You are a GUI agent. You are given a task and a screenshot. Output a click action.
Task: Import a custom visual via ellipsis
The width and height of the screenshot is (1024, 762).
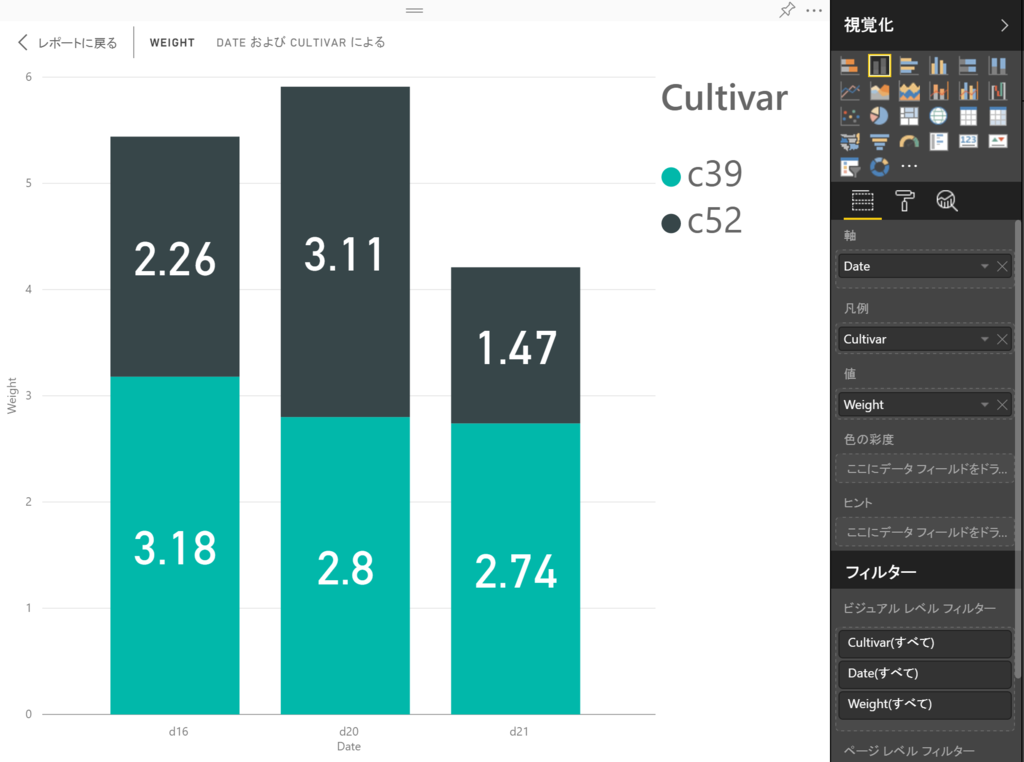[x=908, y=167]
